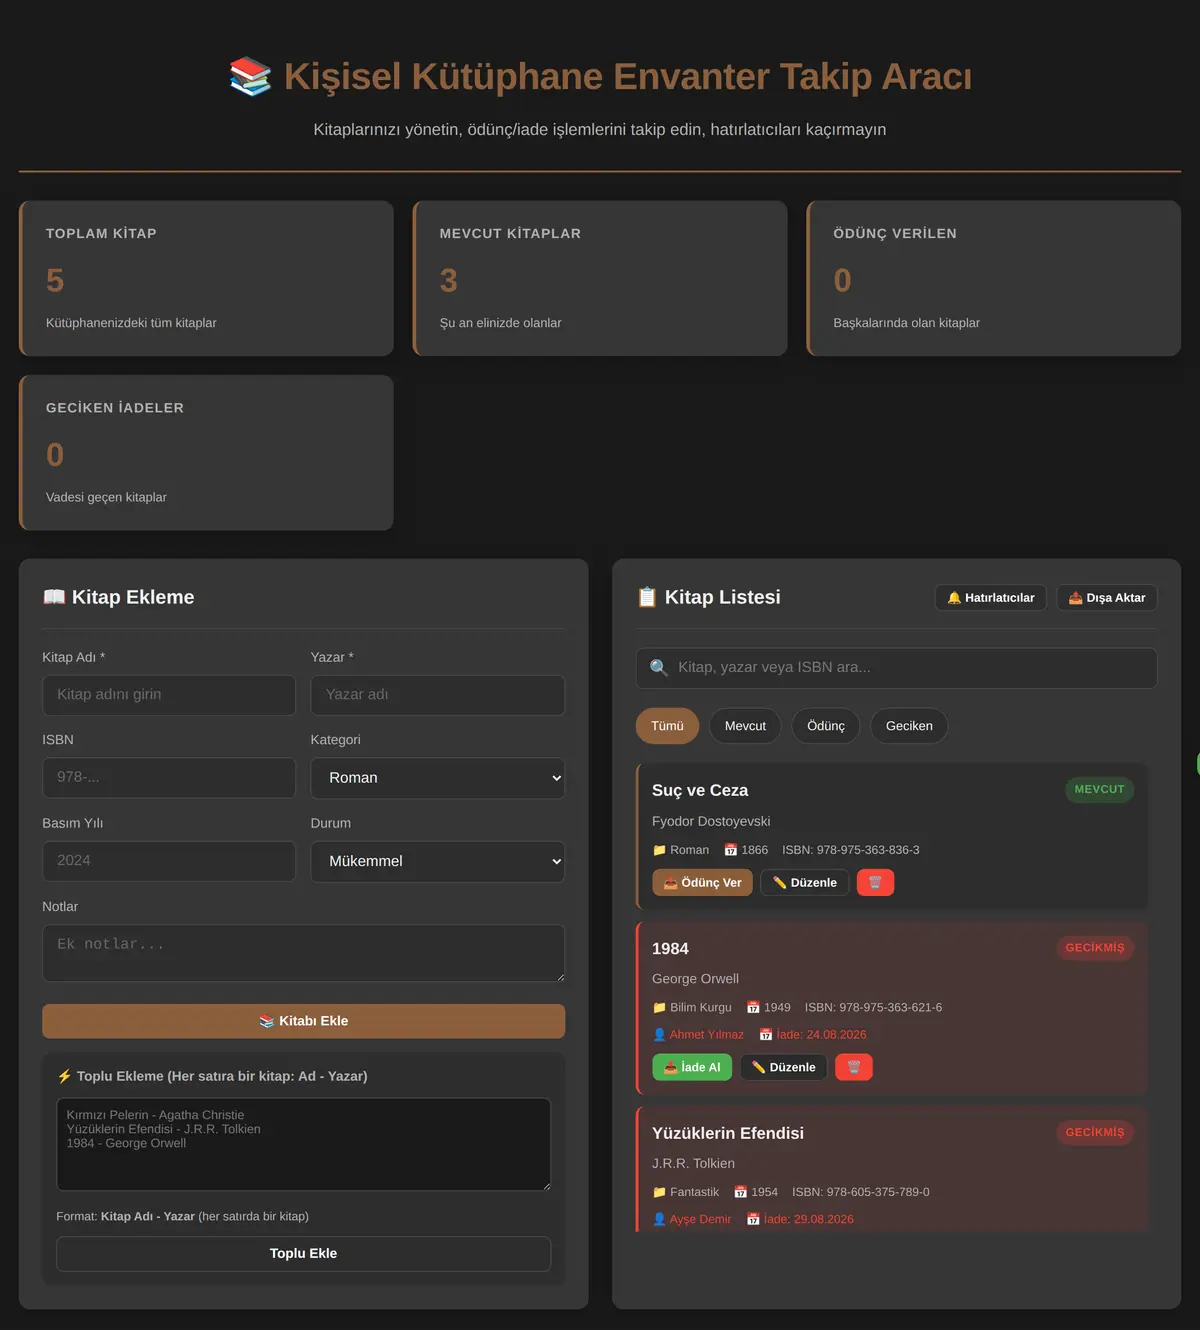The image size is (1200, 1330).
Task: Click the Toplu Ekle button
Action: click(303, 1254)
